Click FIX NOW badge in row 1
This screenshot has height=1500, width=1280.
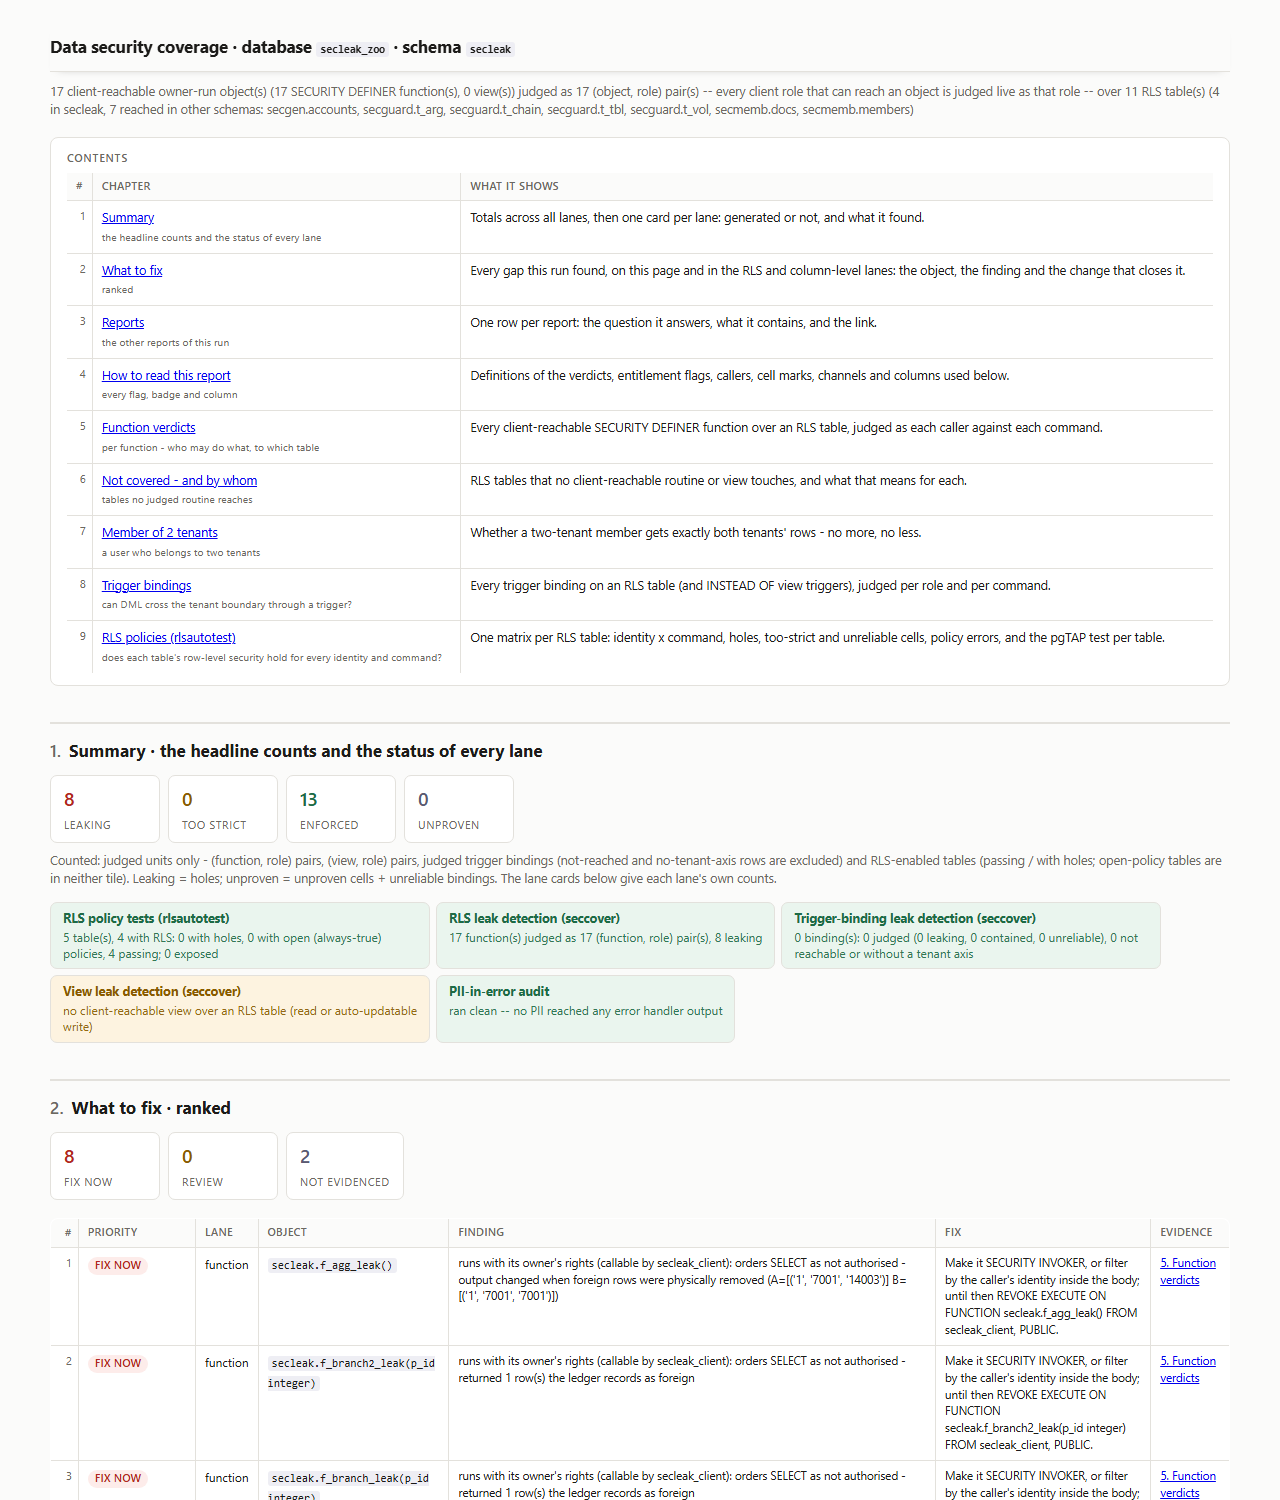click(x=118, y=1266)
